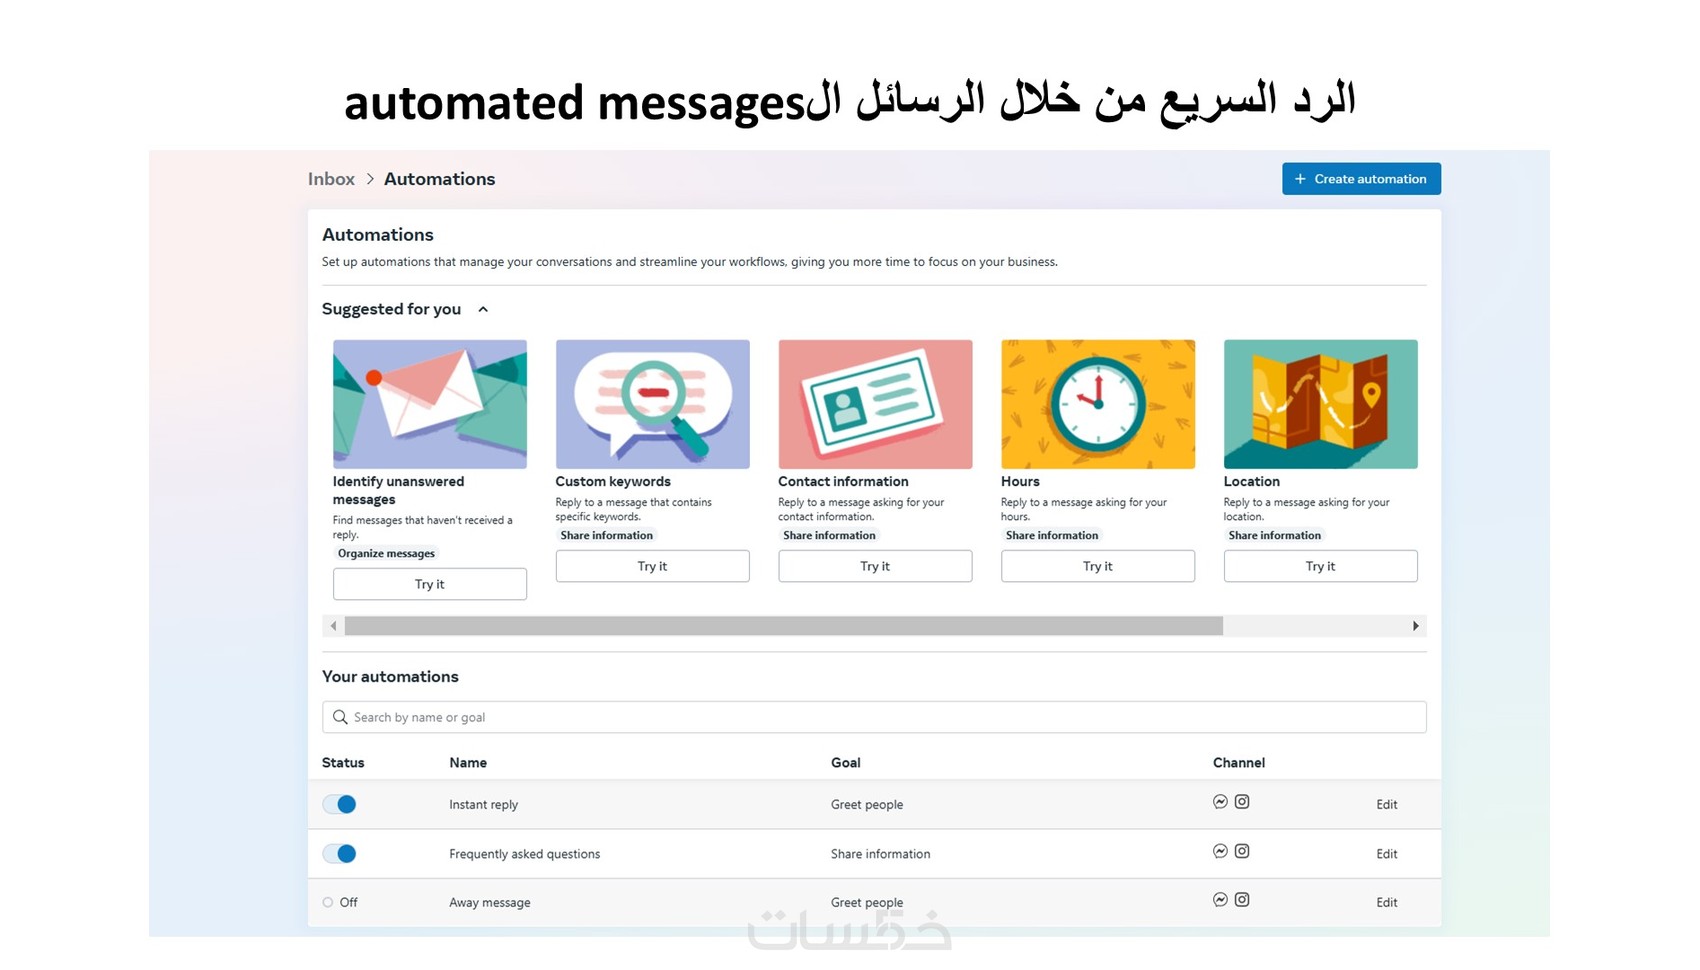1700x970 pixels.
Task: Enable the Away message status toggle
Action: pyautogui.click(x=329, y=902)
